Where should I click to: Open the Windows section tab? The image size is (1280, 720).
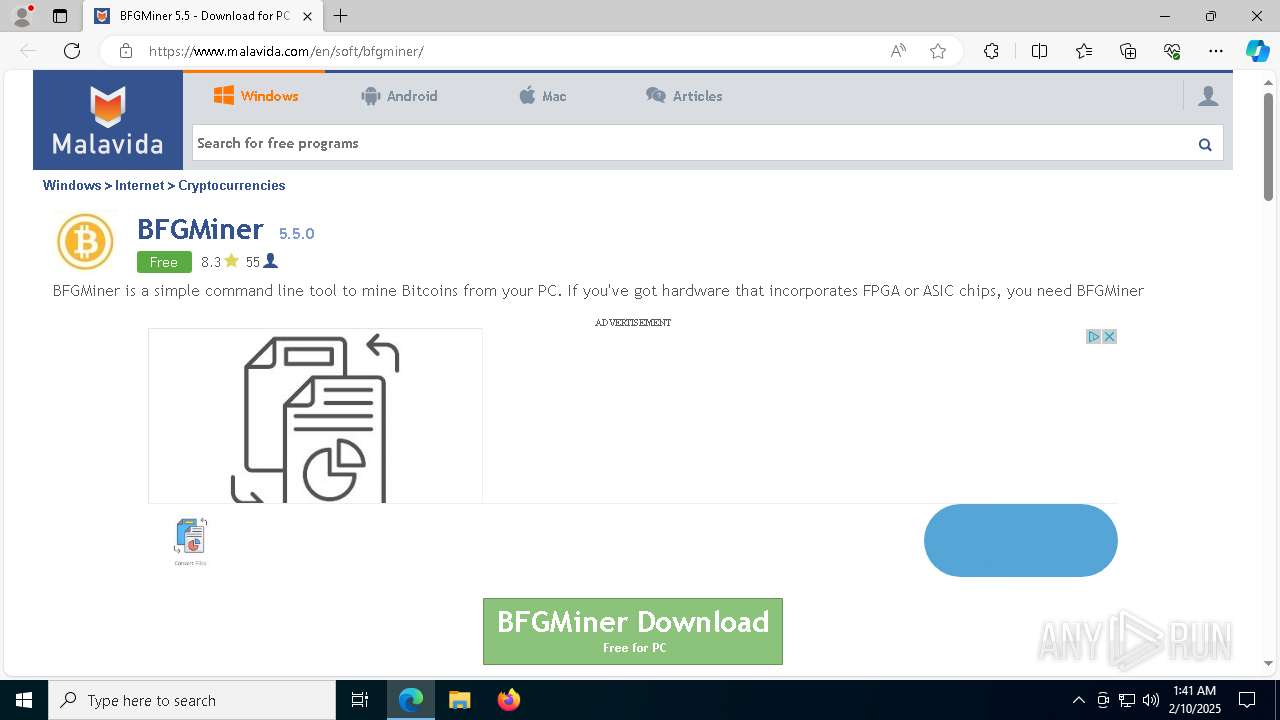click(256, 96)
